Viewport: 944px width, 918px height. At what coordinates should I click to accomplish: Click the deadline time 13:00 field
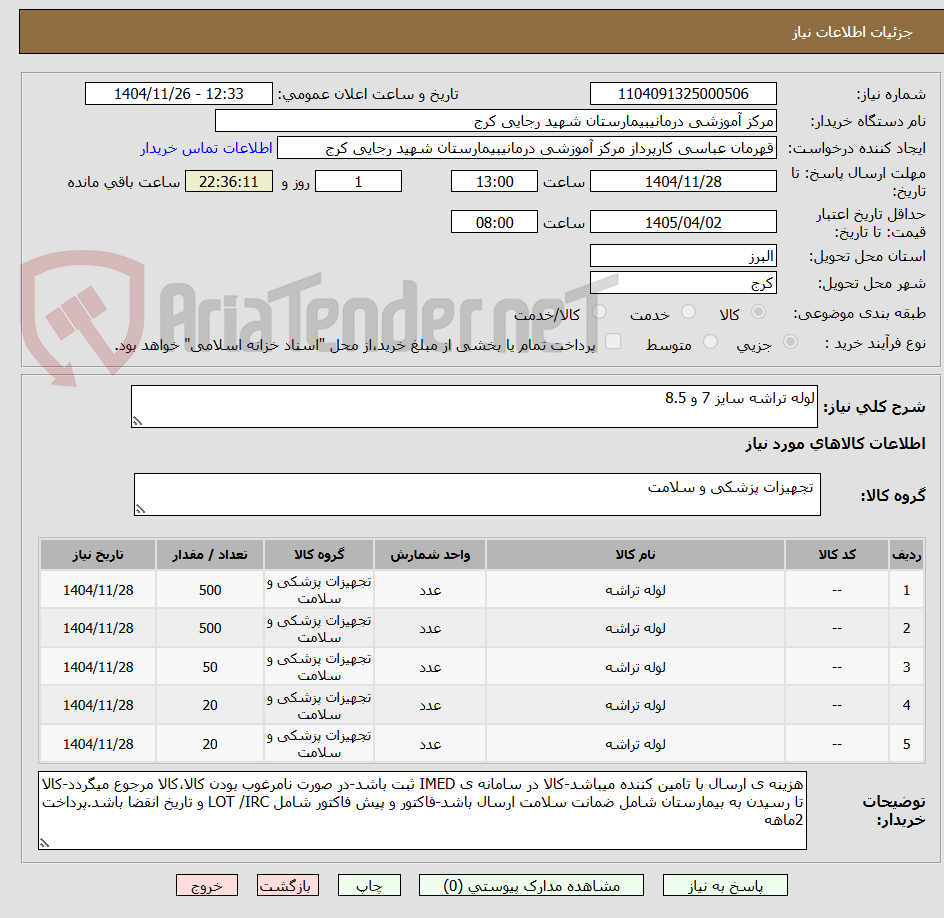coord(494,181)
